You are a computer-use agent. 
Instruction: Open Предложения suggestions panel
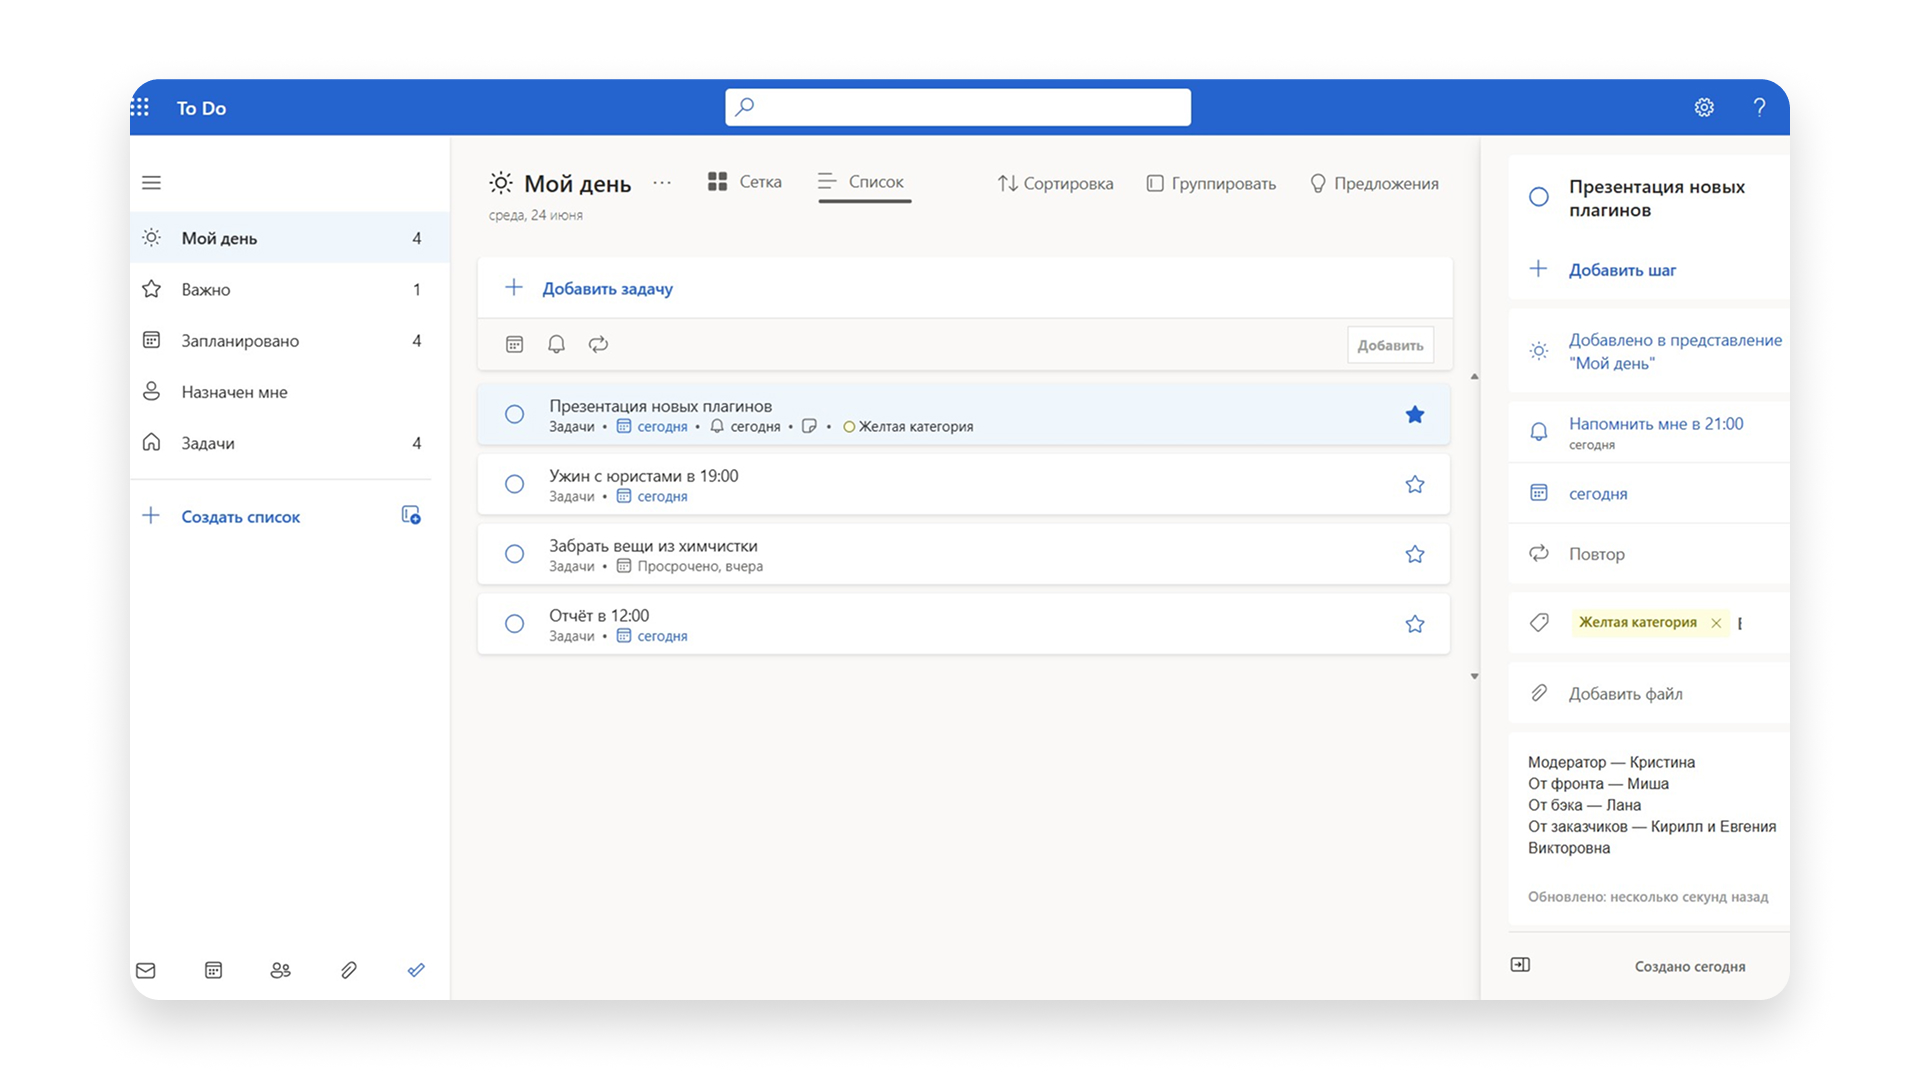(1374, 183)
